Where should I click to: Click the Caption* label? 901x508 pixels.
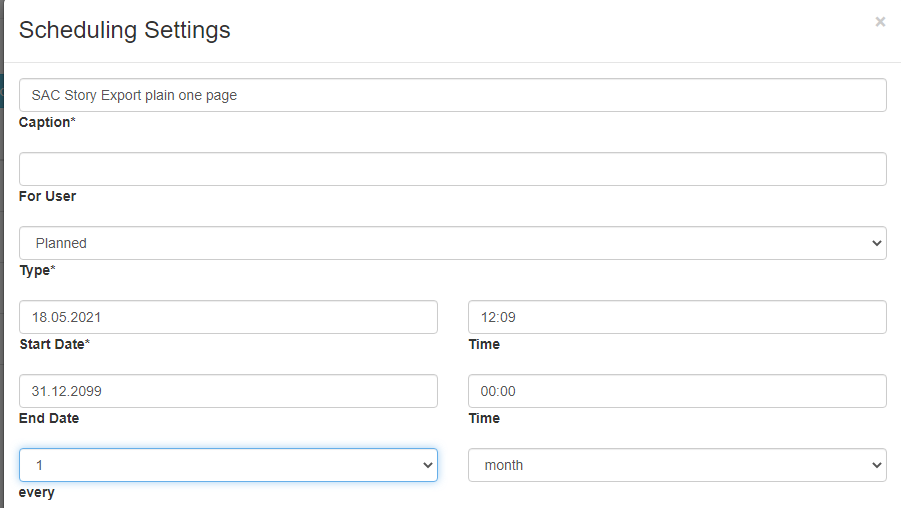pos(47,122)
